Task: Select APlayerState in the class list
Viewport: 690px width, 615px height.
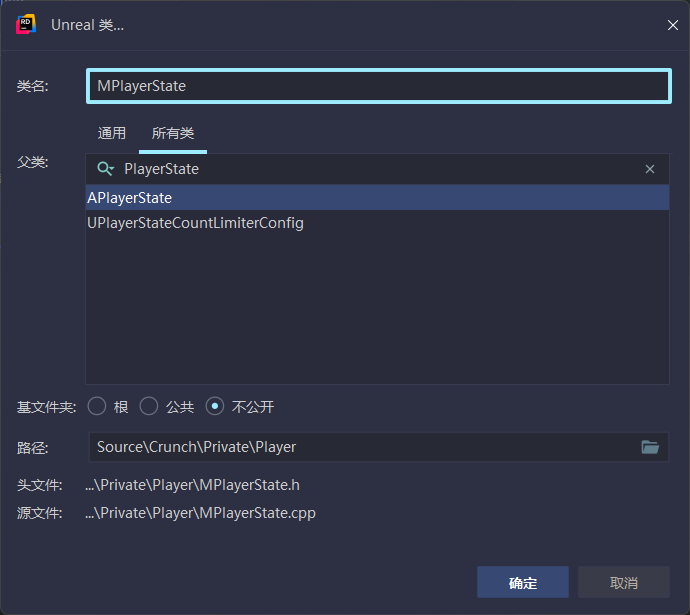Action: click(378, 198)
